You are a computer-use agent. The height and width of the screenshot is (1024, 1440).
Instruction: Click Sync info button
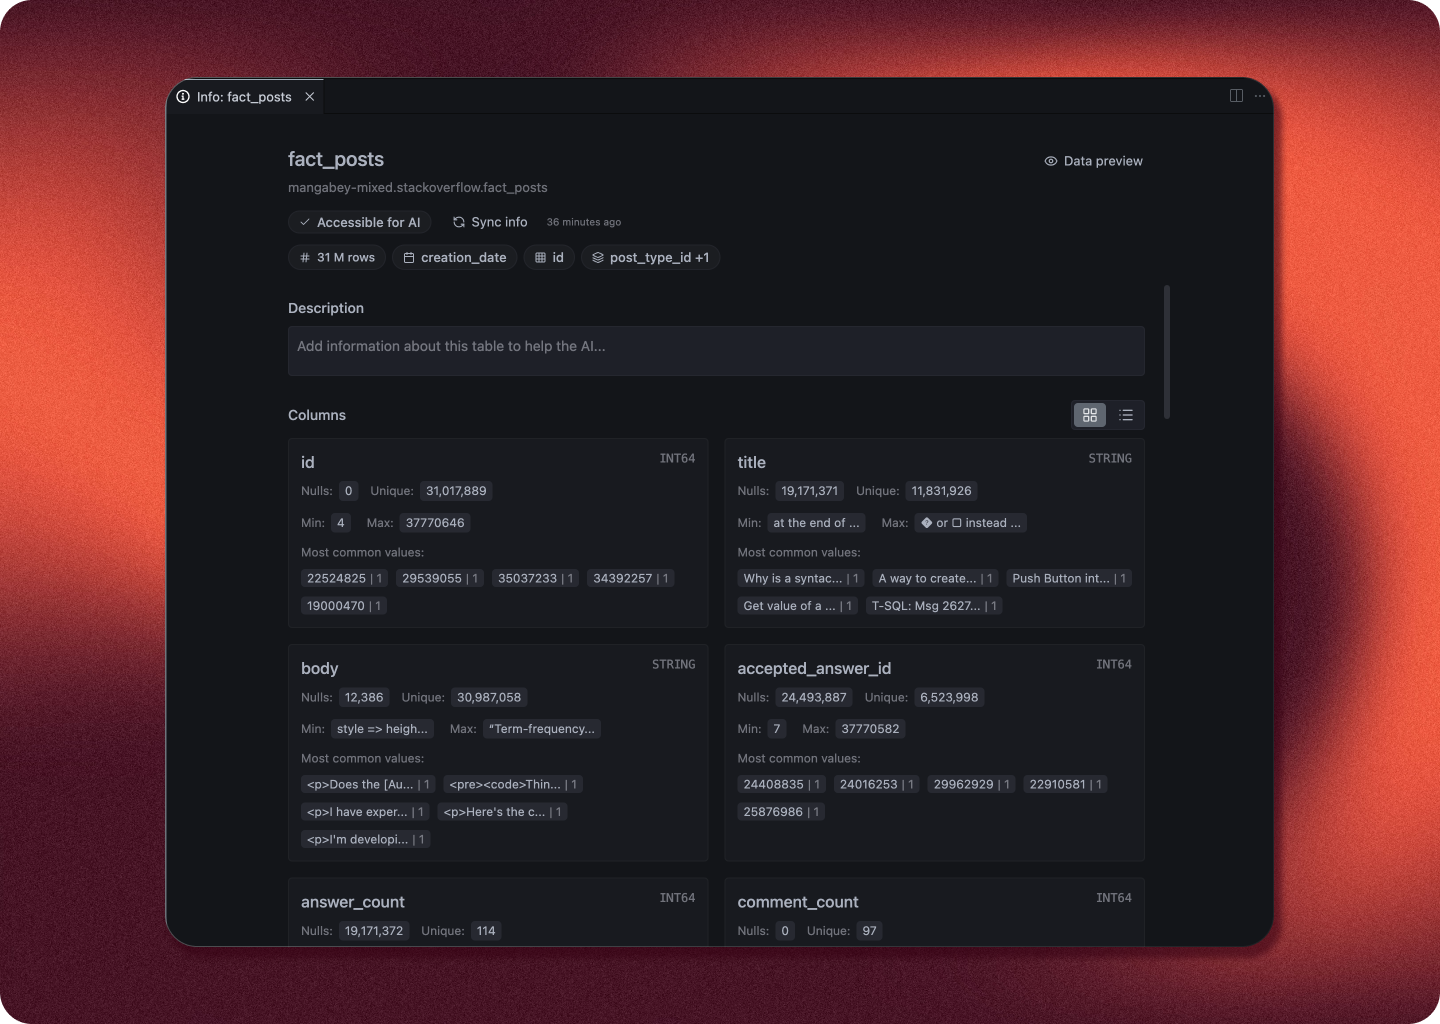[490, 222]
